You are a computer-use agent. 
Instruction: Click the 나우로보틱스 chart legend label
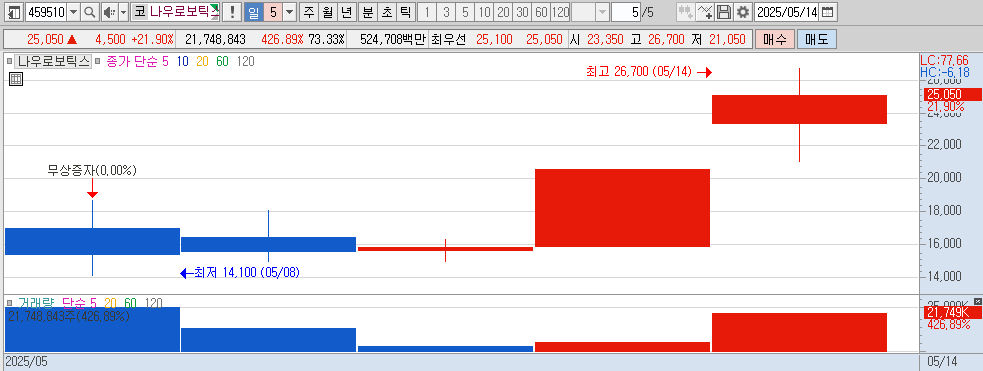pyautogui.click(x=53, y=61)
